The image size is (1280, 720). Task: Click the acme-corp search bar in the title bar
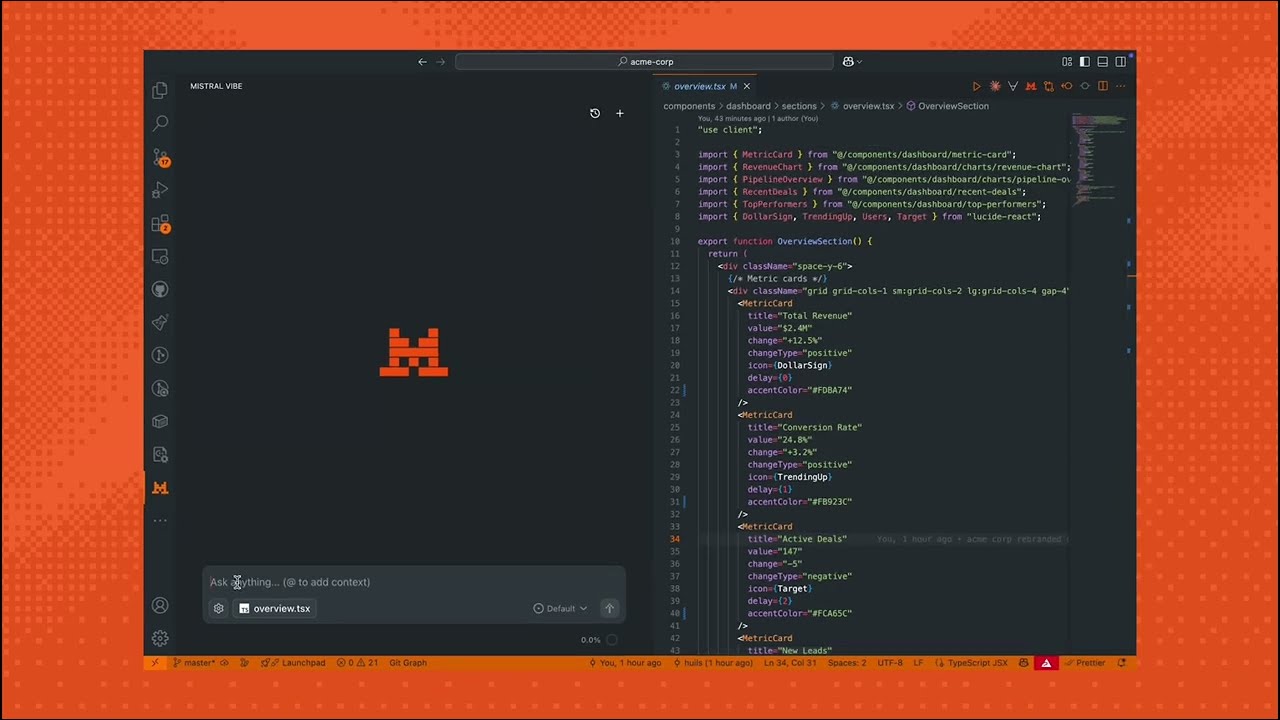tap(644, 61)
